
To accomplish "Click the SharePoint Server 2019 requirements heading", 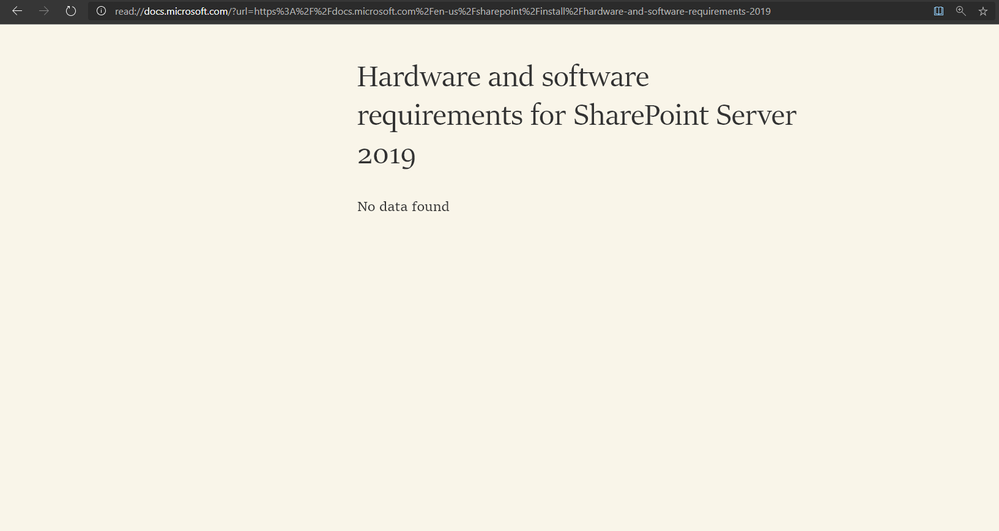I will (x=577, y=115).
